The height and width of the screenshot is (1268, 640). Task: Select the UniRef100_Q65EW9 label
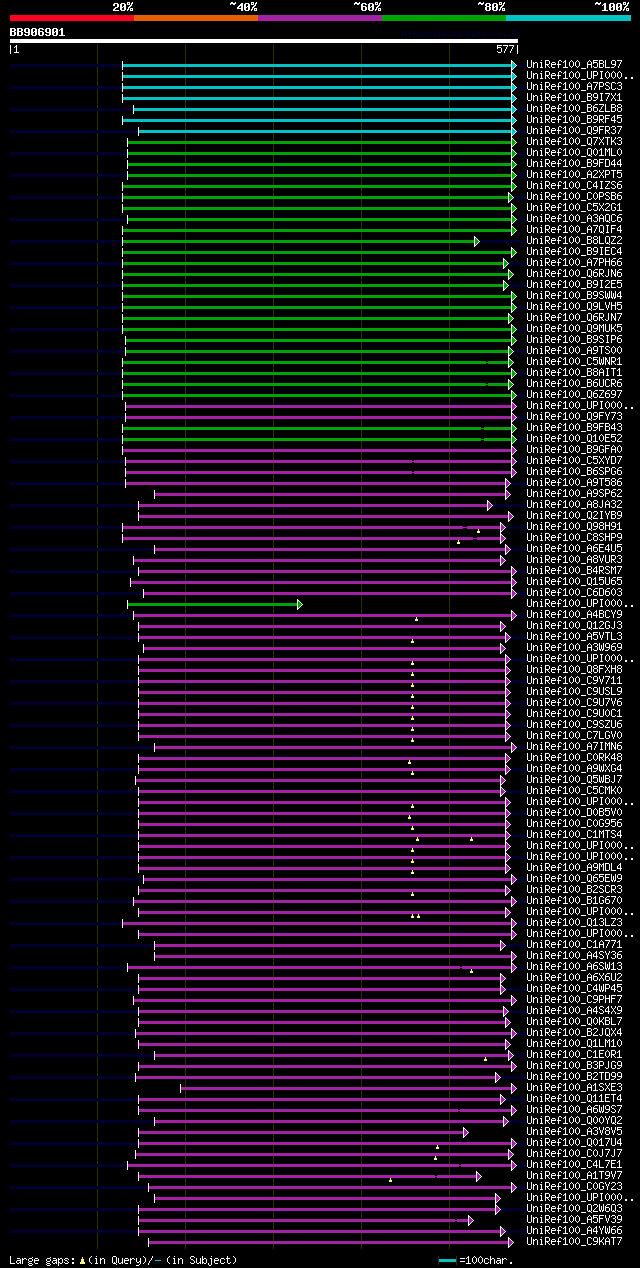(x=574, y=879)
